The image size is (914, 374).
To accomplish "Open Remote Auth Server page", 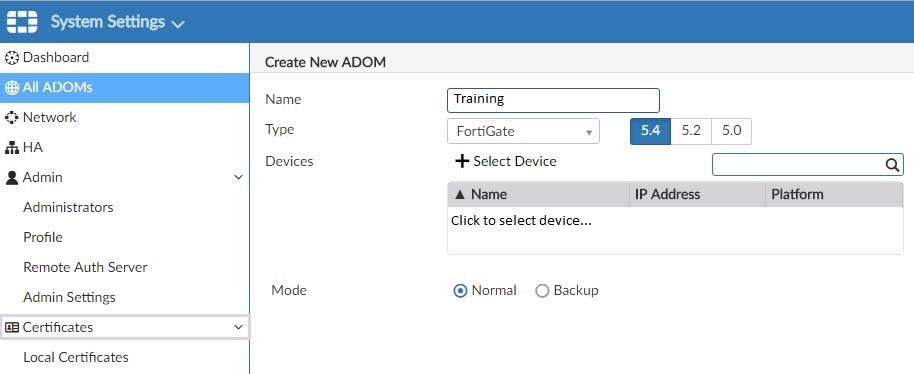I will [x=85, y=267].
